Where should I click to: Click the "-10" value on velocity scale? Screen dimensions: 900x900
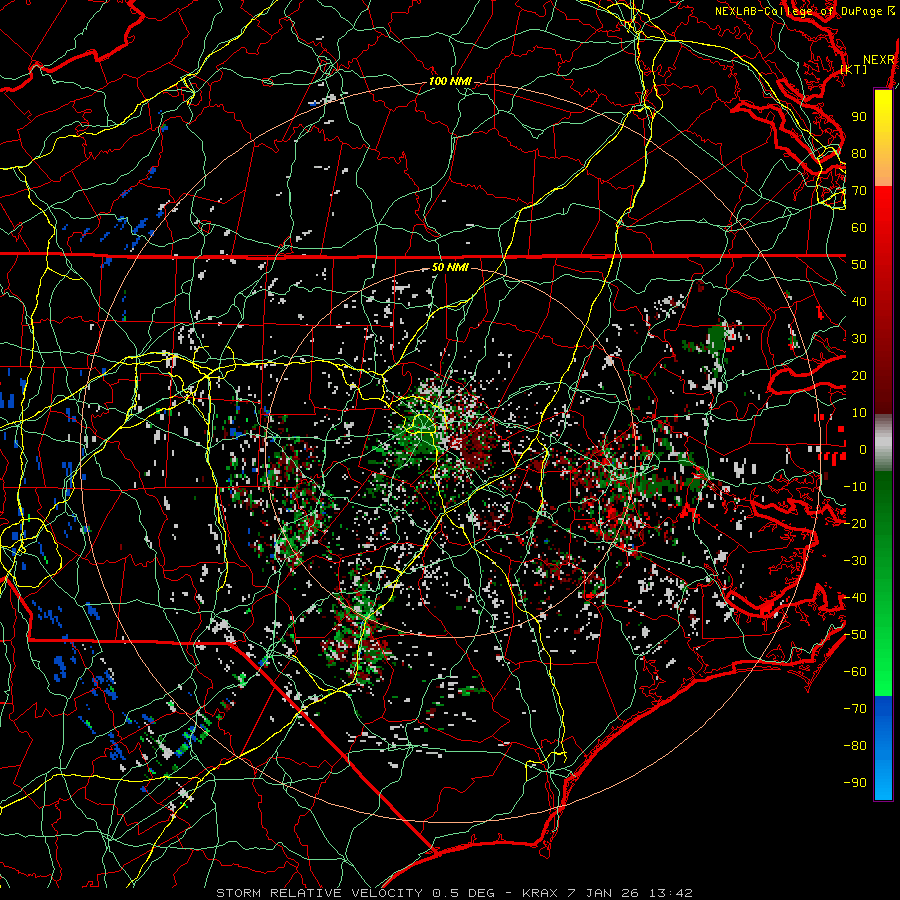pos(855,487)
